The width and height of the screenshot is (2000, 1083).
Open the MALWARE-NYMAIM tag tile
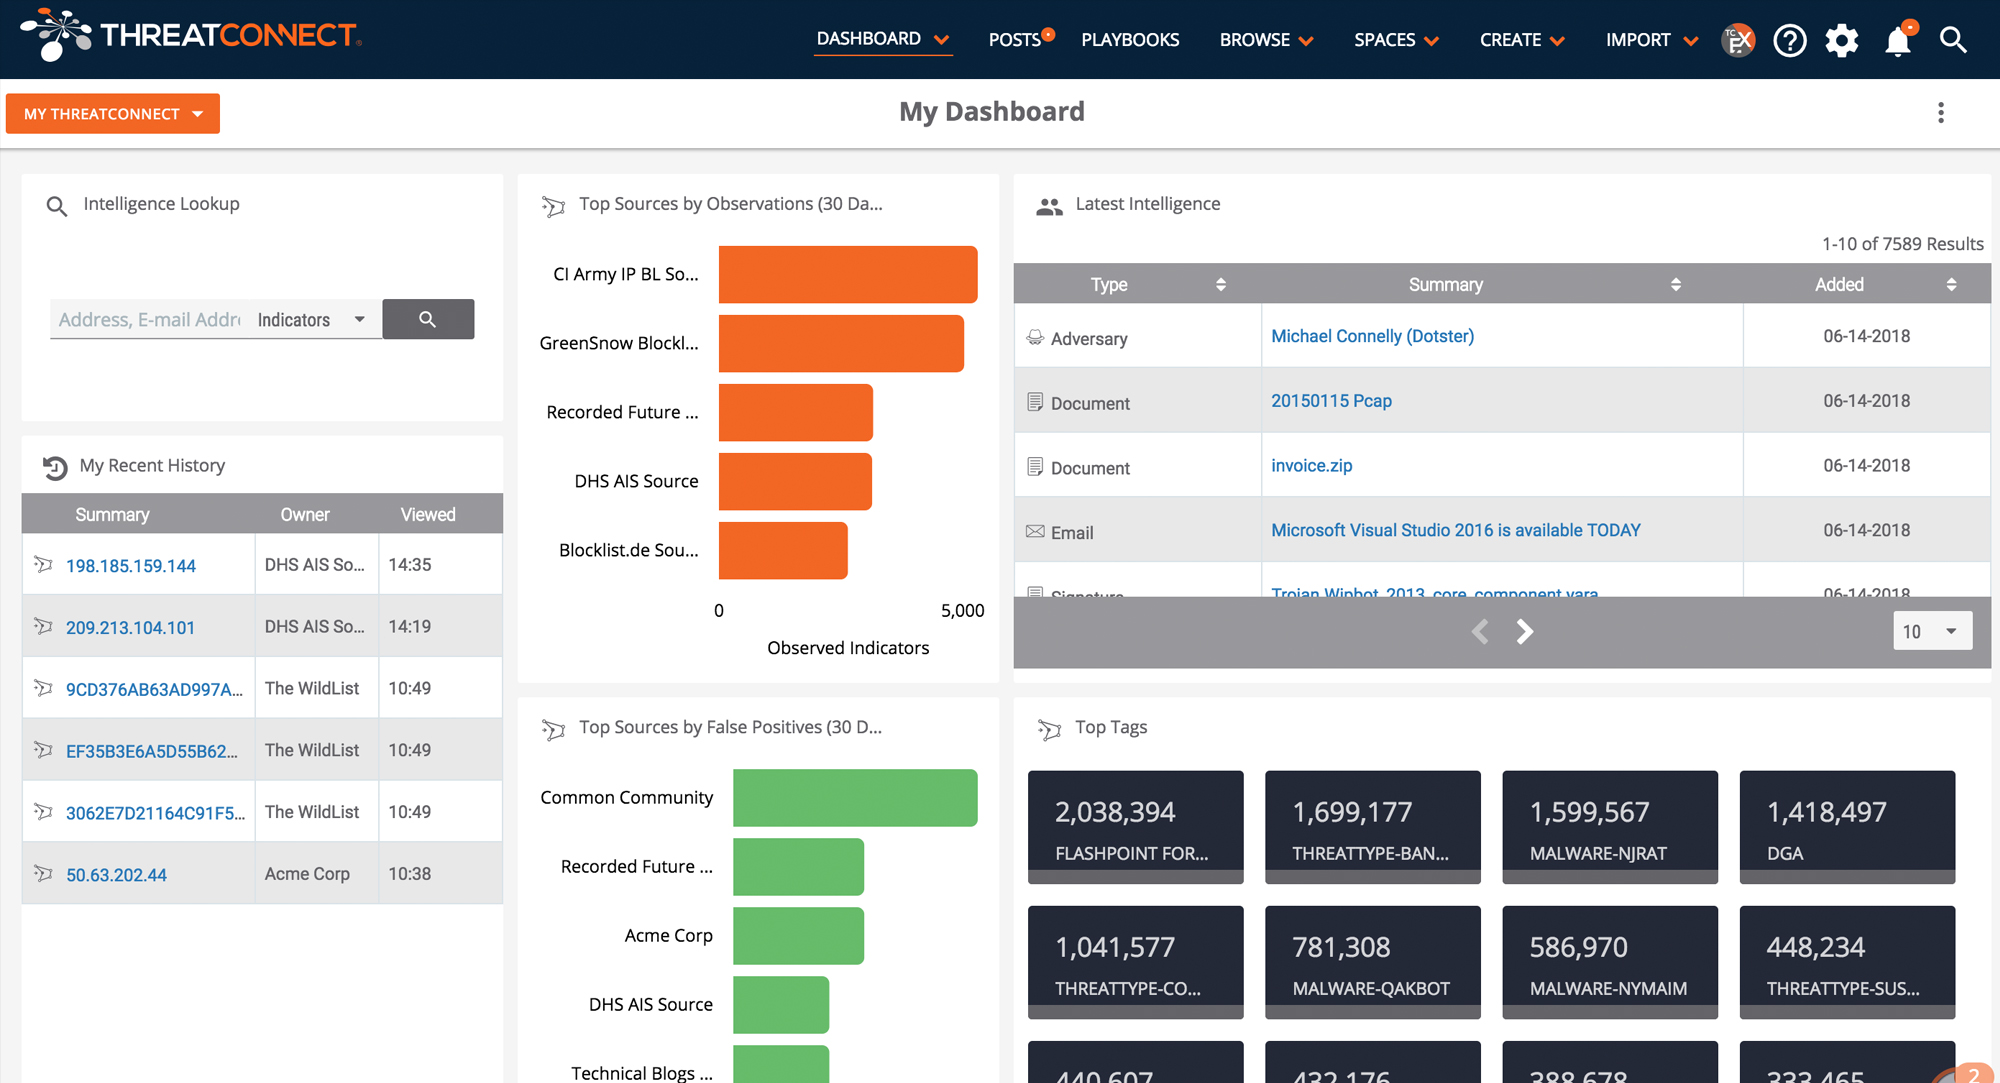click(x=1610, y=962)
